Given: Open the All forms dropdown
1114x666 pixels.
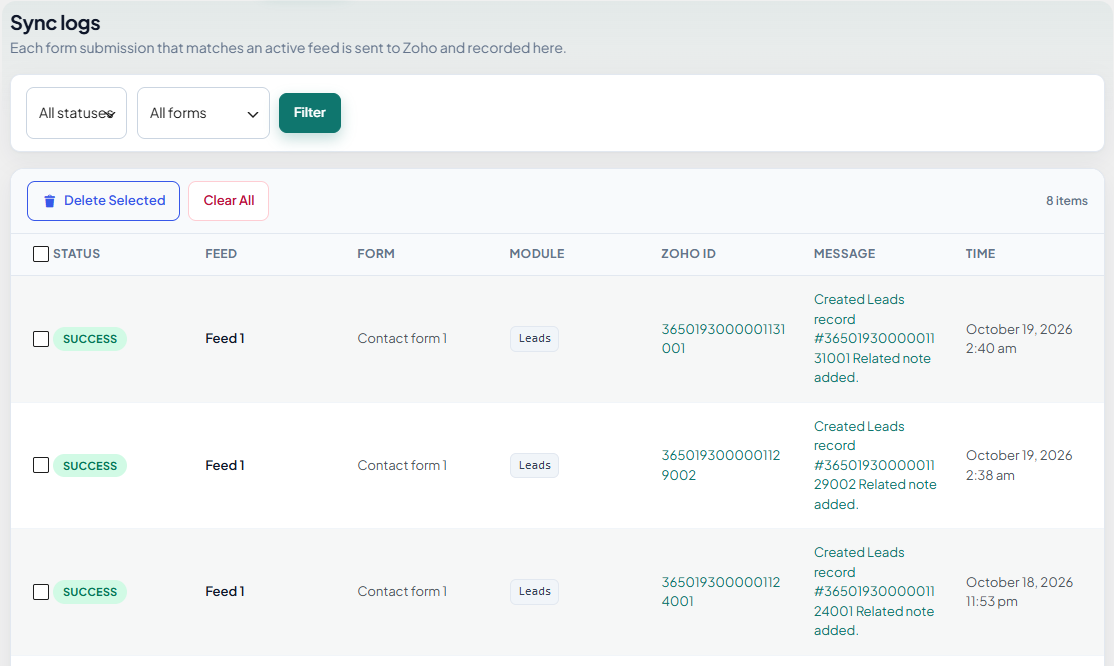Looking at the screenshot, I should [x=203, y=113].
